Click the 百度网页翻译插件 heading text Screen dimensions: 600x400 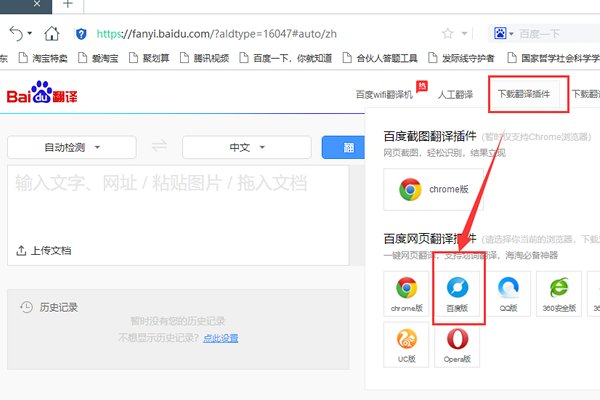point(430,239)
